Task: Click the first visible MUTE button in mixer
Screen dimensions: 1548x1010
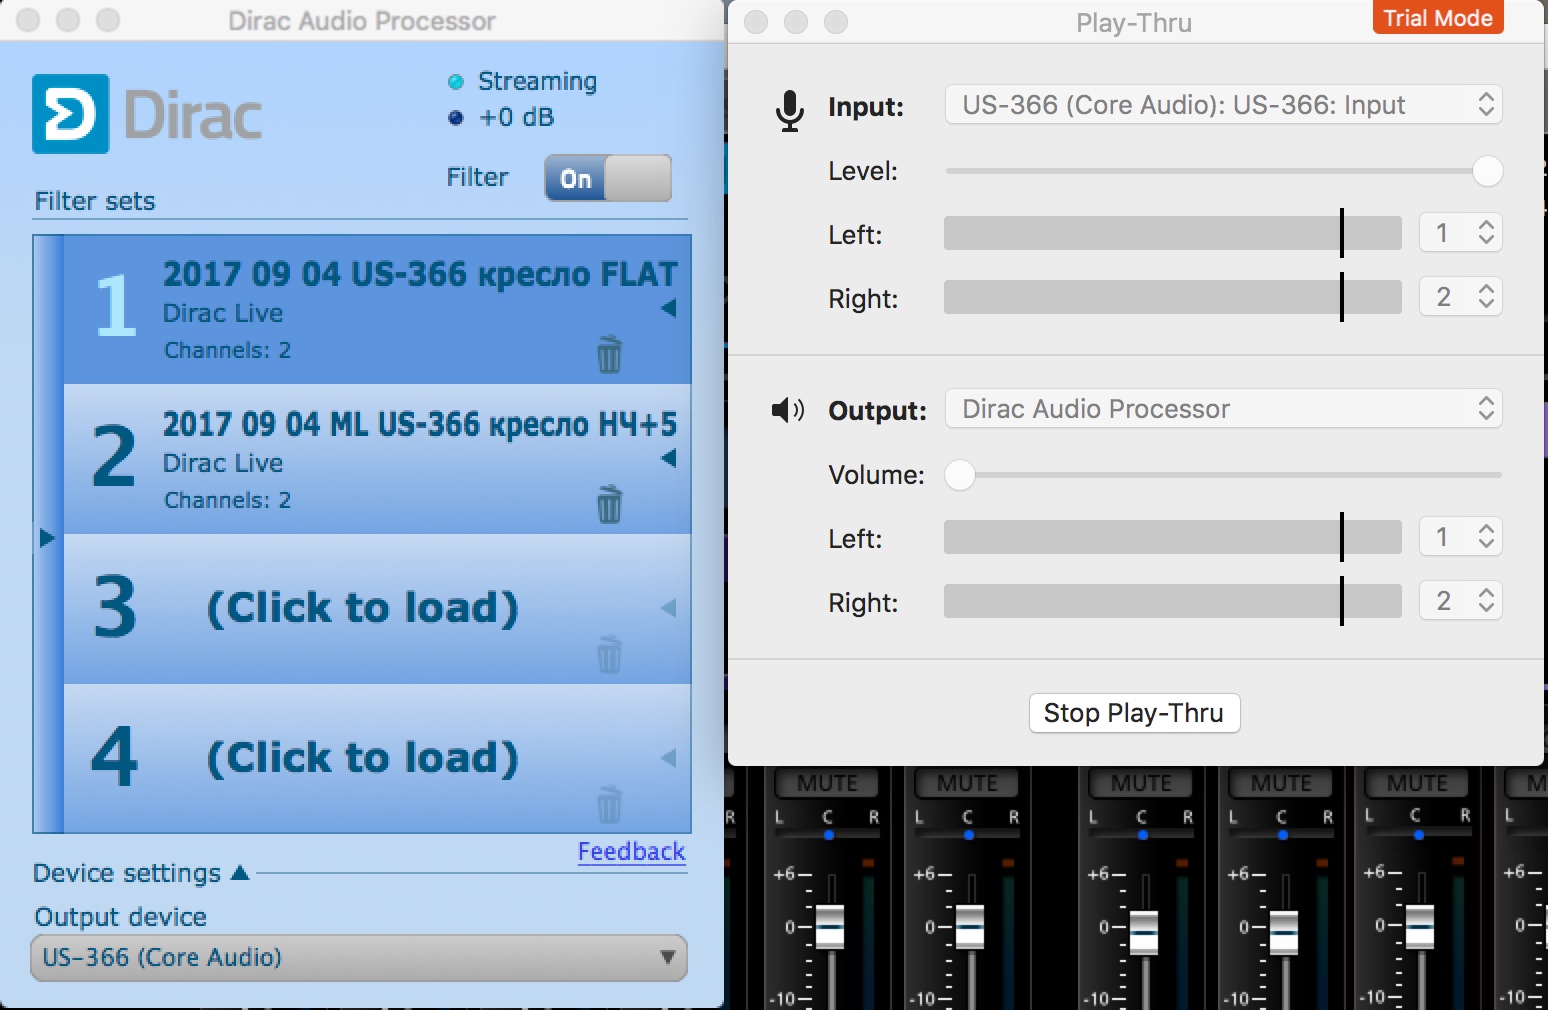Action: [827, 783]
